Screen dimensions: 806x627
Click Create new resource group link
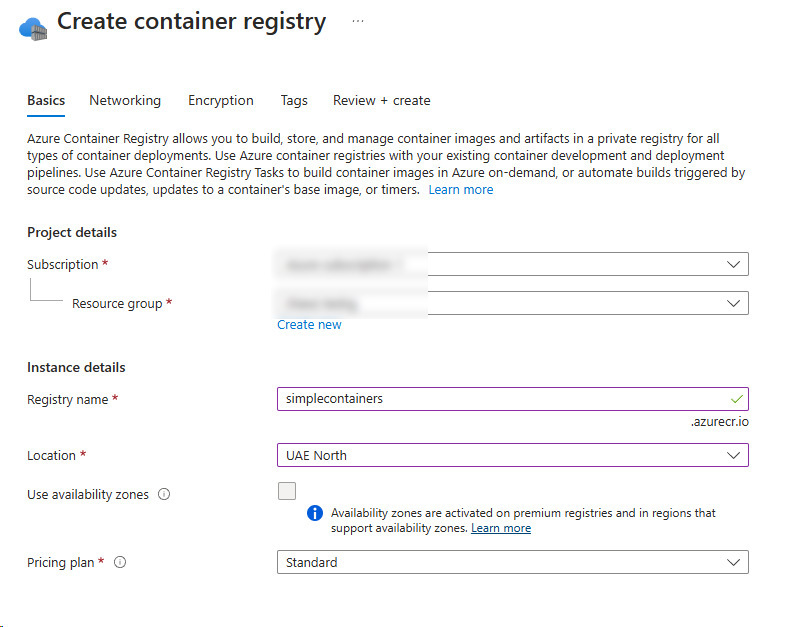point(309,324)
